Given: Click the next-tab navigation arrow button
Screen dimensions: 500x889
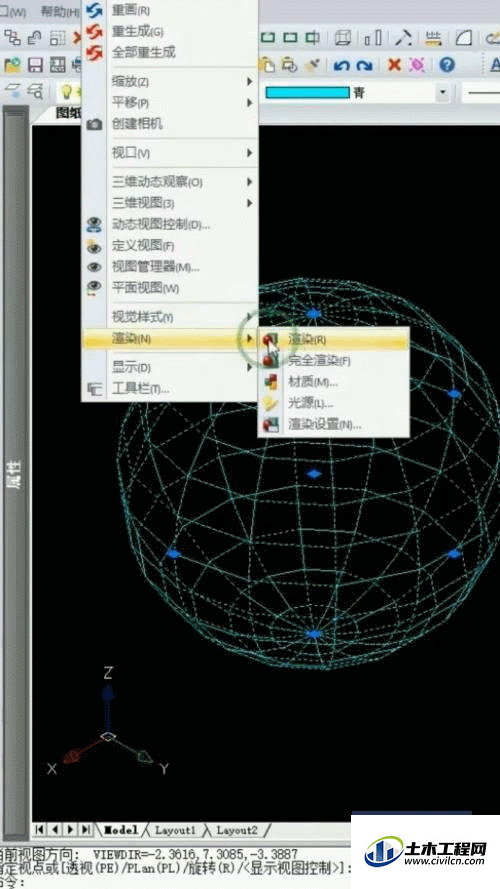Looking at the screenshot, I should point(70,829).
